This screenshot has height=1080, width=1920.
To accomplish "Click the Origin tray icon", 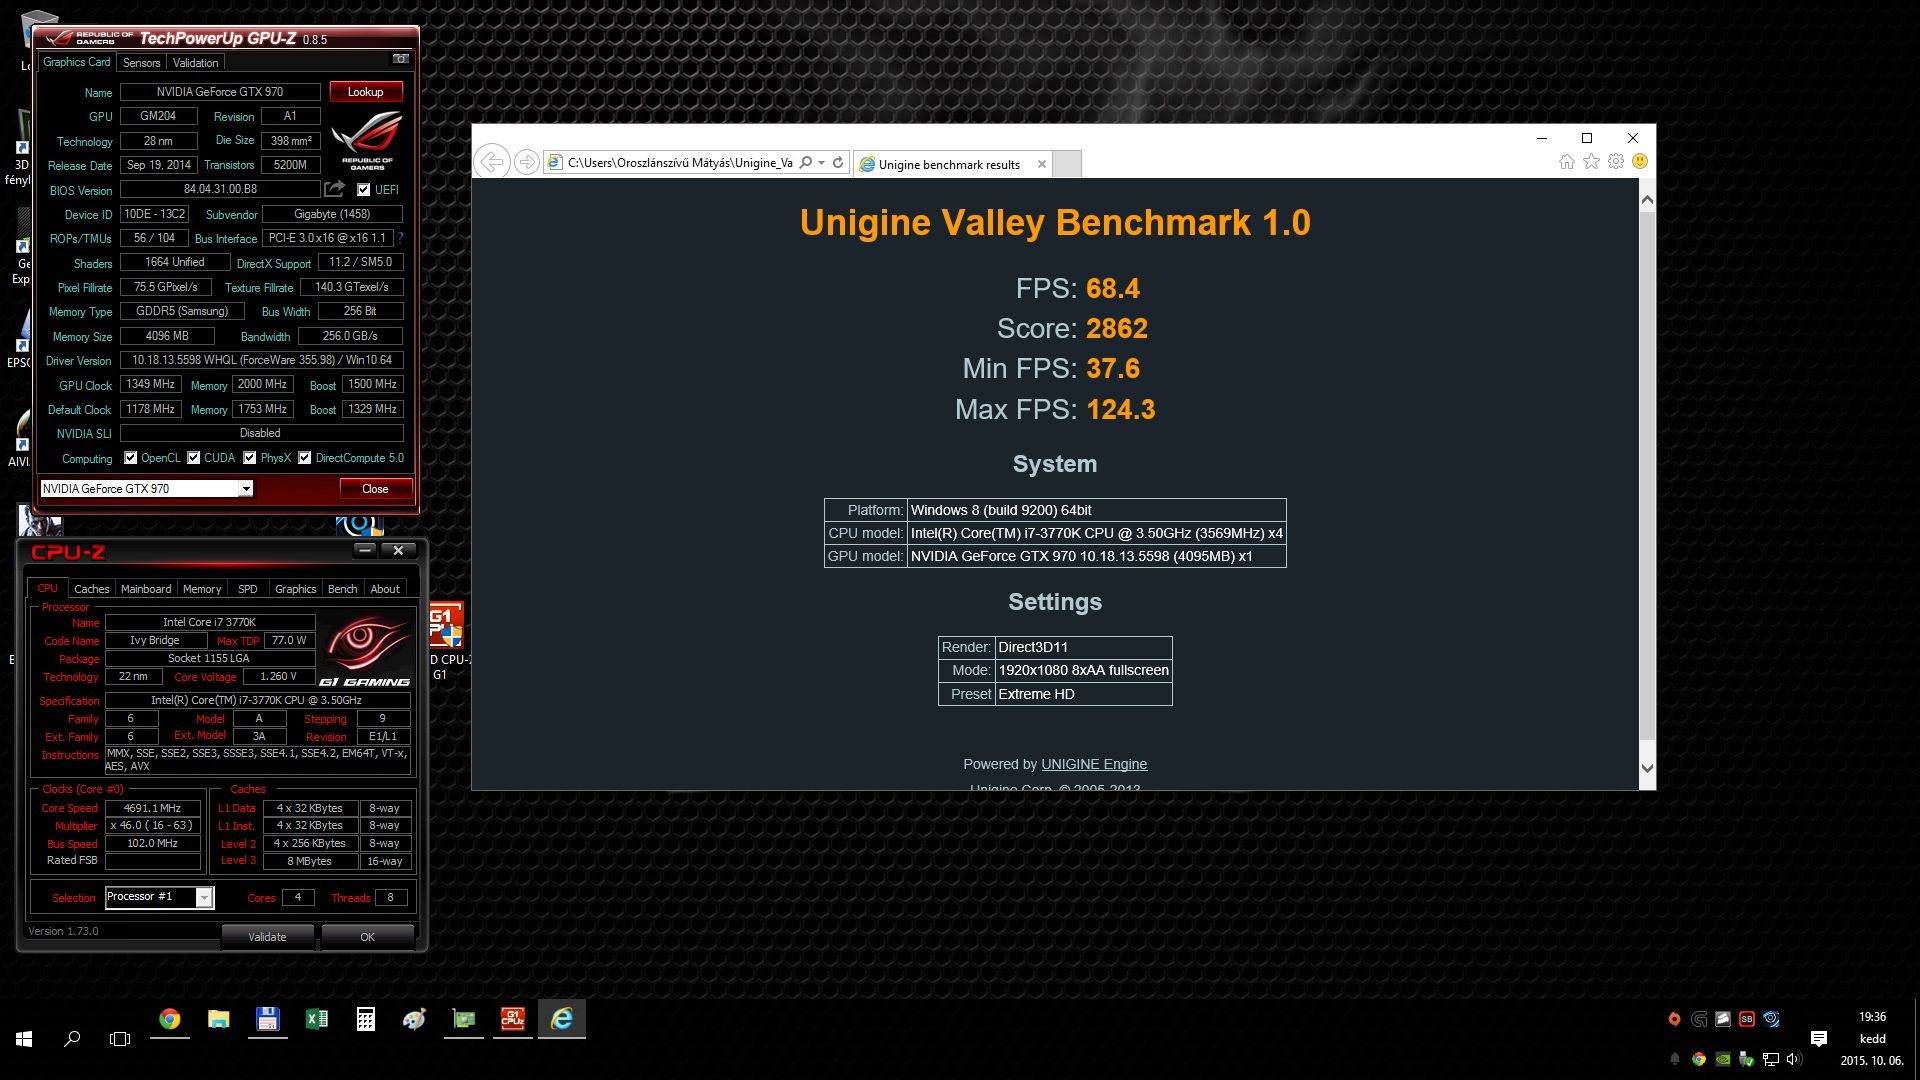I will pyautogui.click(x=1674, y=1019).
